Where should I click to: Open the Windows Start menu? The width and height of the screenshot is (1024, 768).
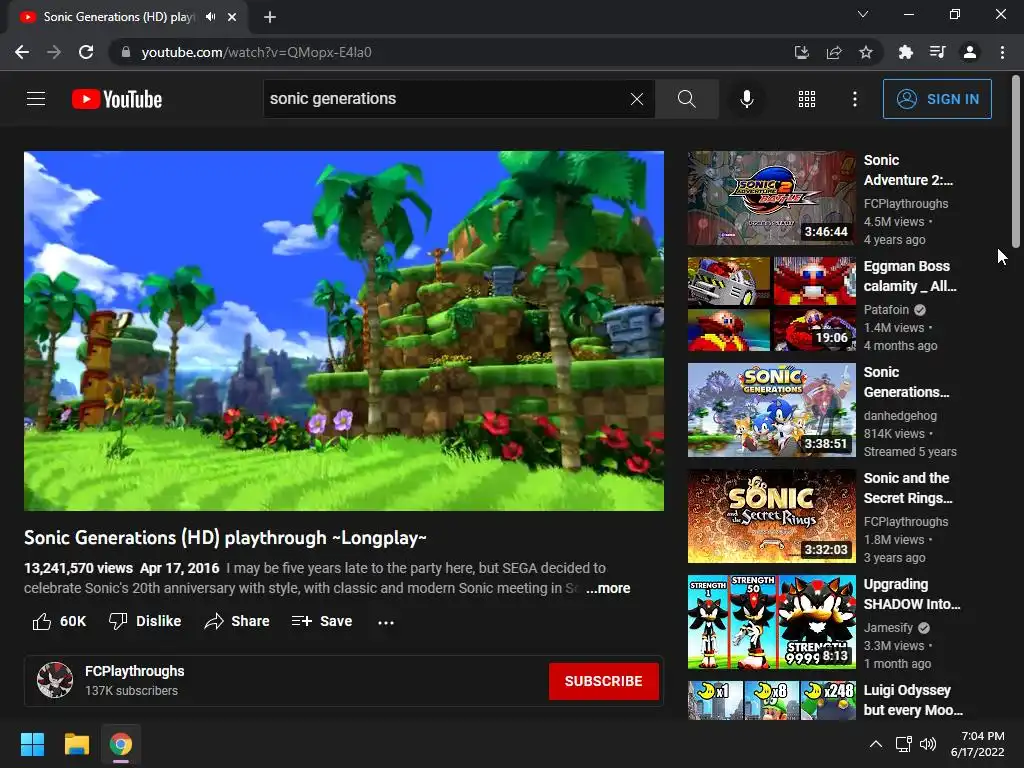[32, 744]
